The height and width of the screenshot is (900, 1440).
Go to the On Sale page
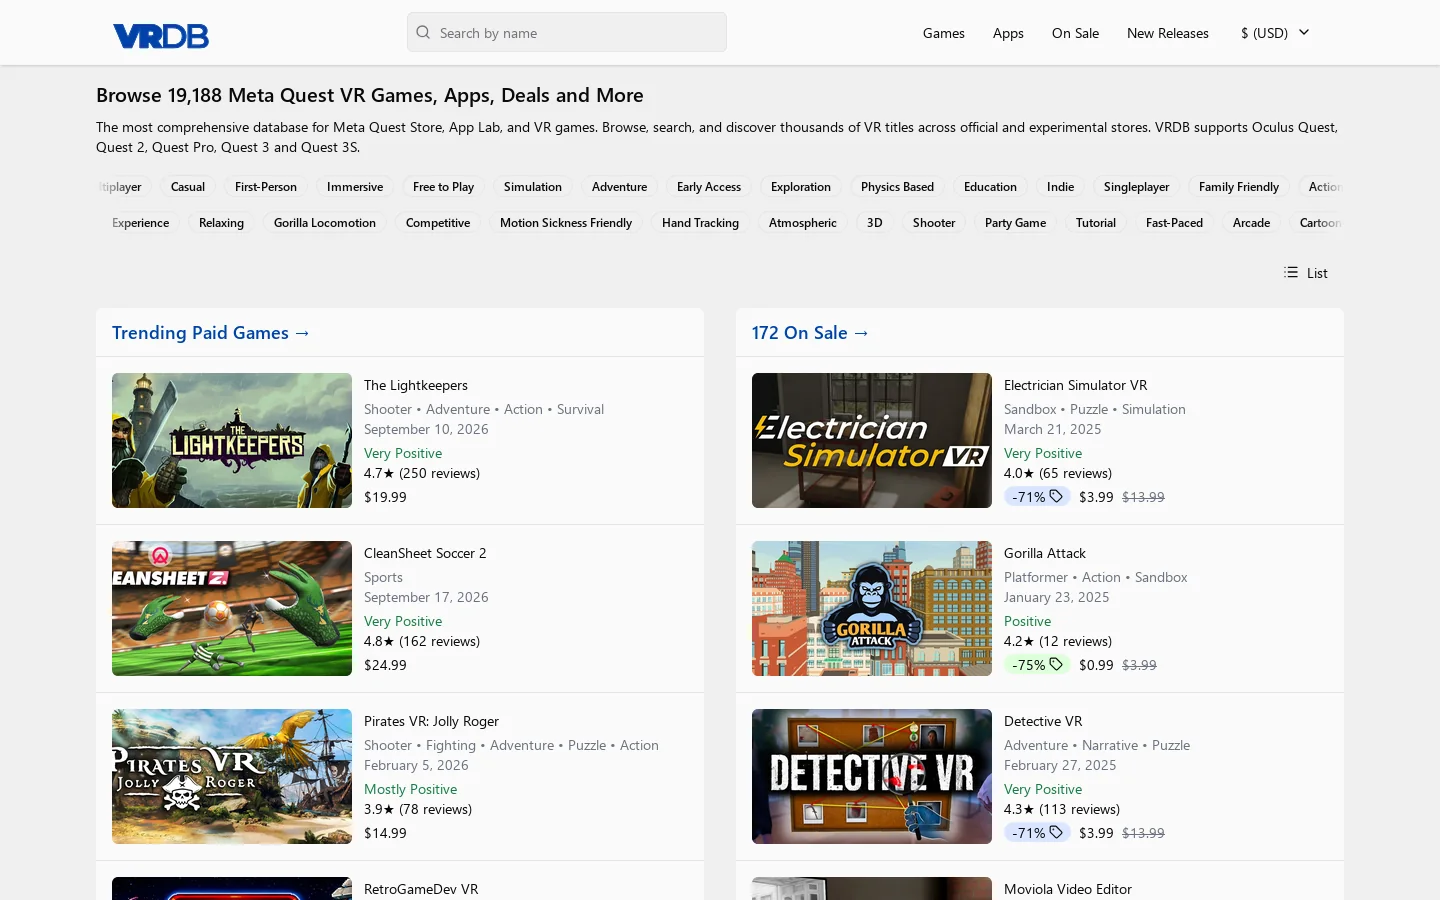[x=1075, y=33]
